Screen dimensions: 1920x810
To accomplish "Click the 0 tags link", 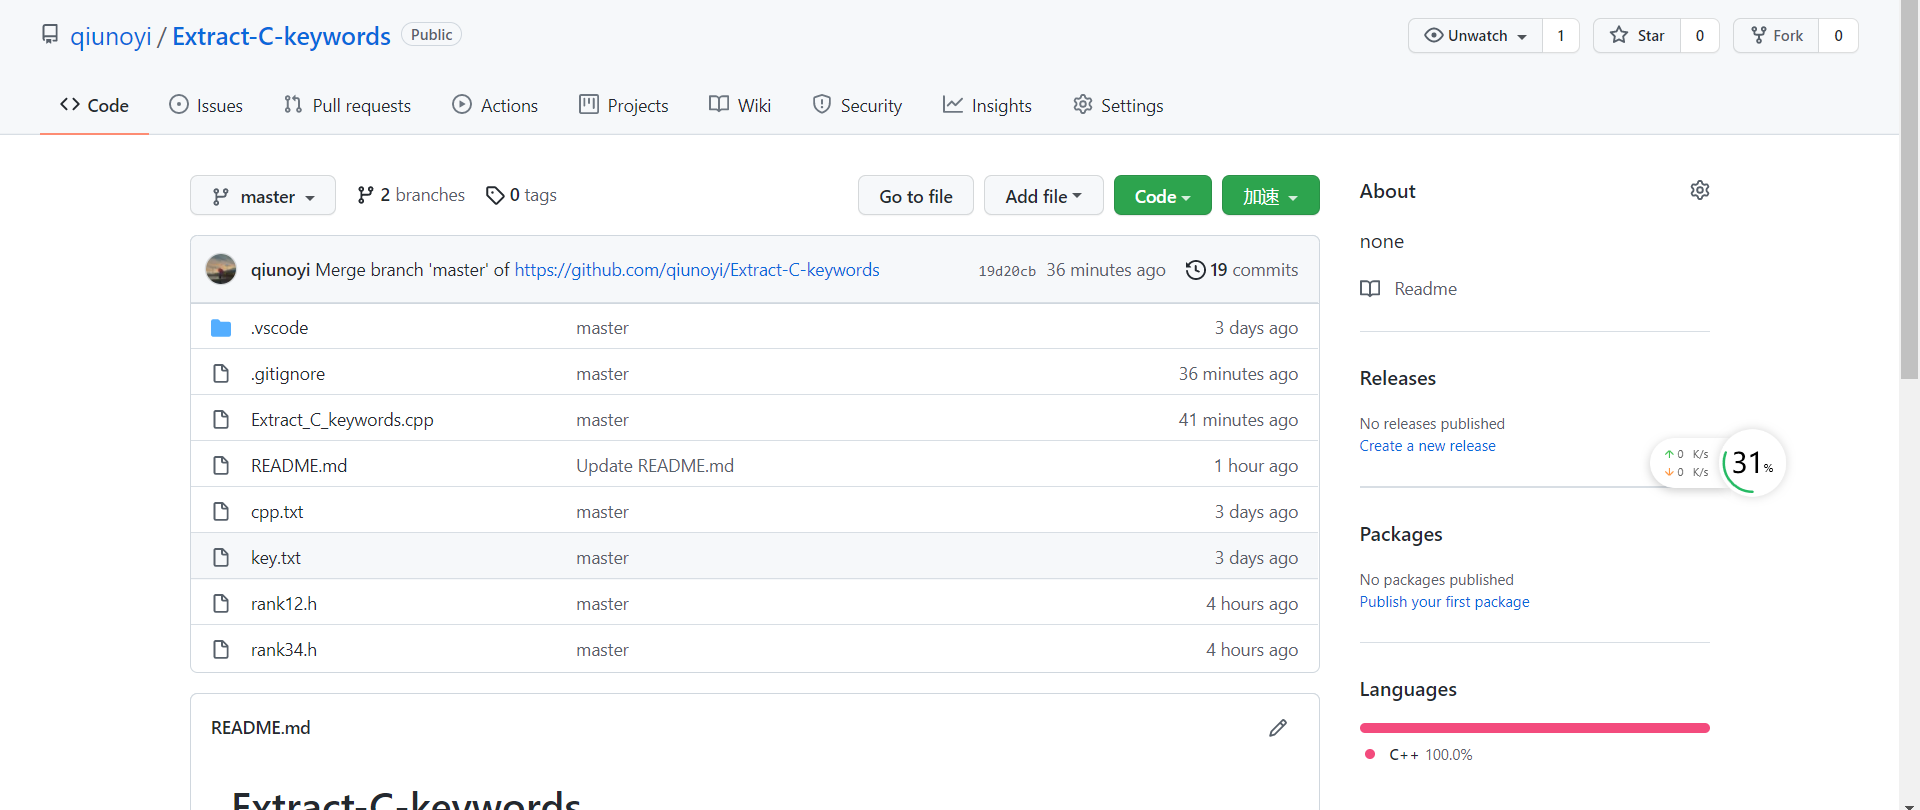I will (x=521, y=195).
